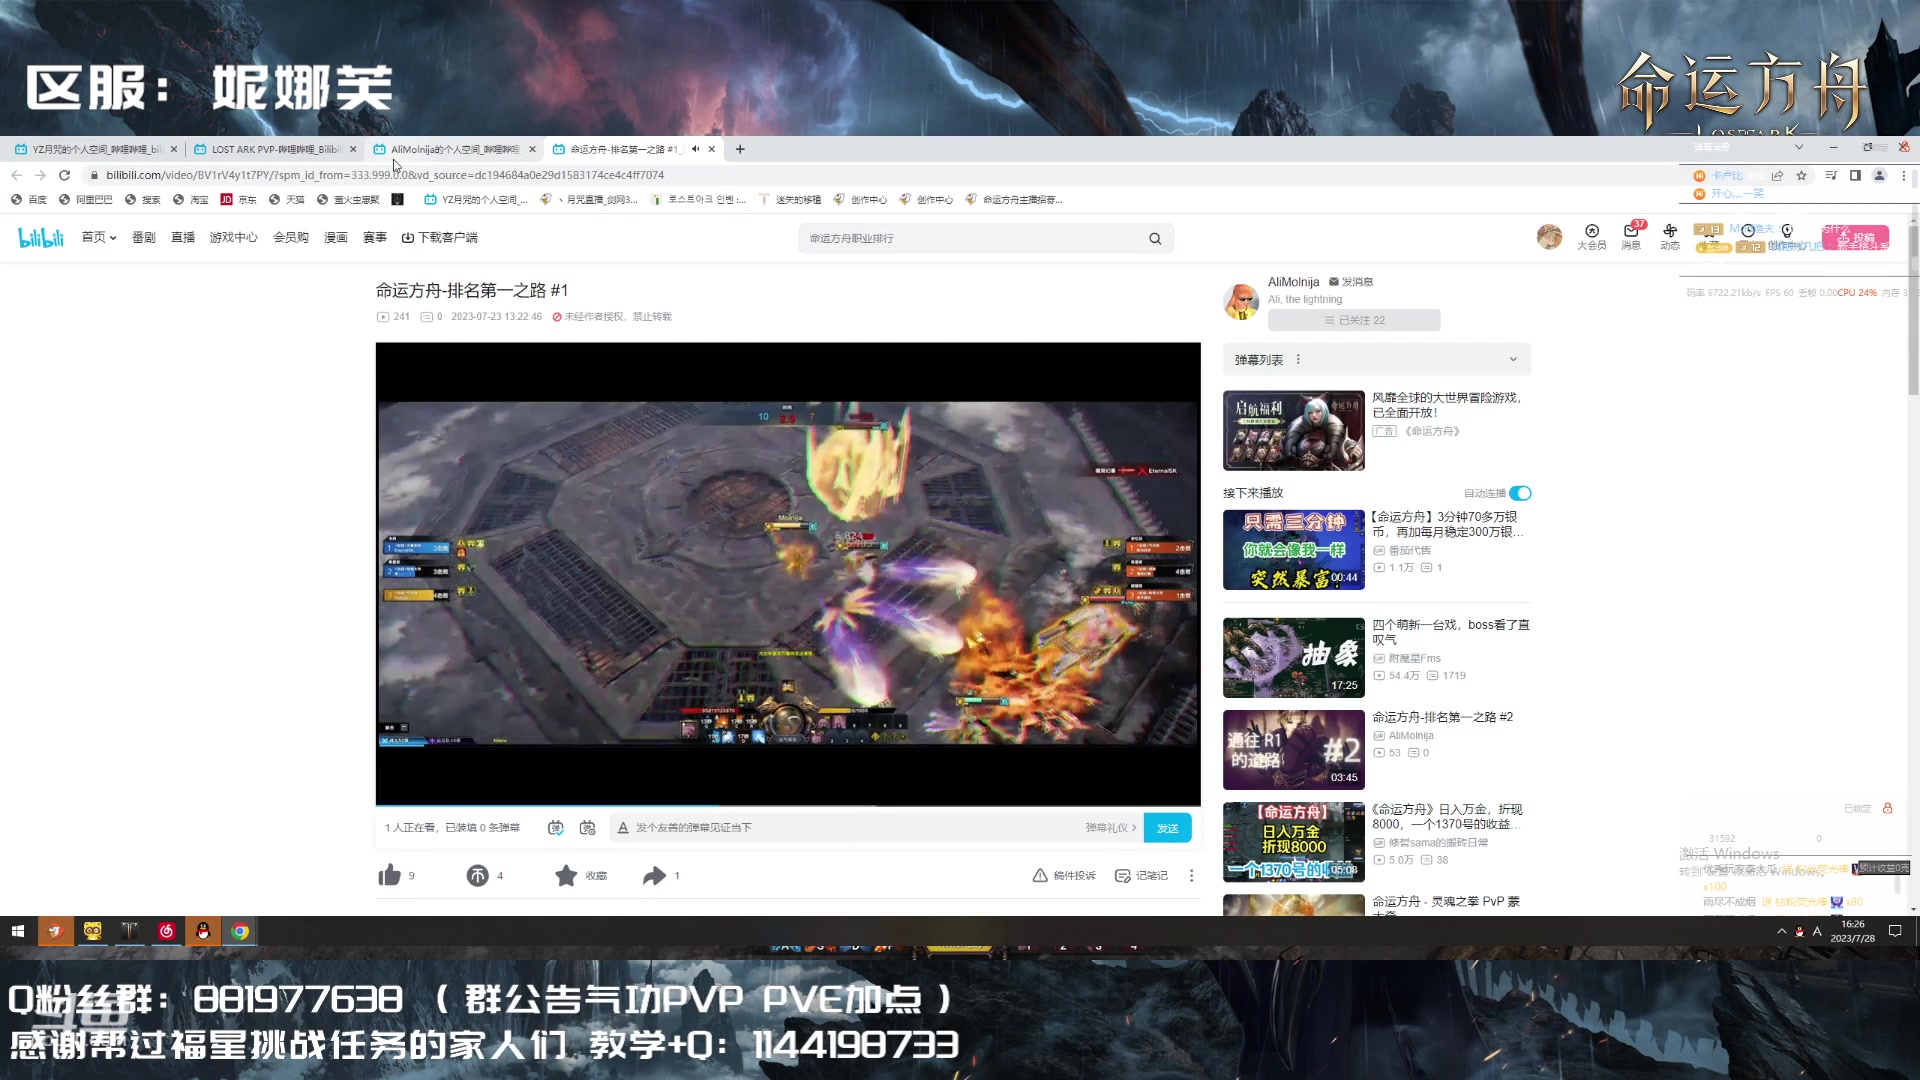This screenshot has height=1080, width=1920.
Task: Share the video using arrow icon
Action: (x=654, y=875)
